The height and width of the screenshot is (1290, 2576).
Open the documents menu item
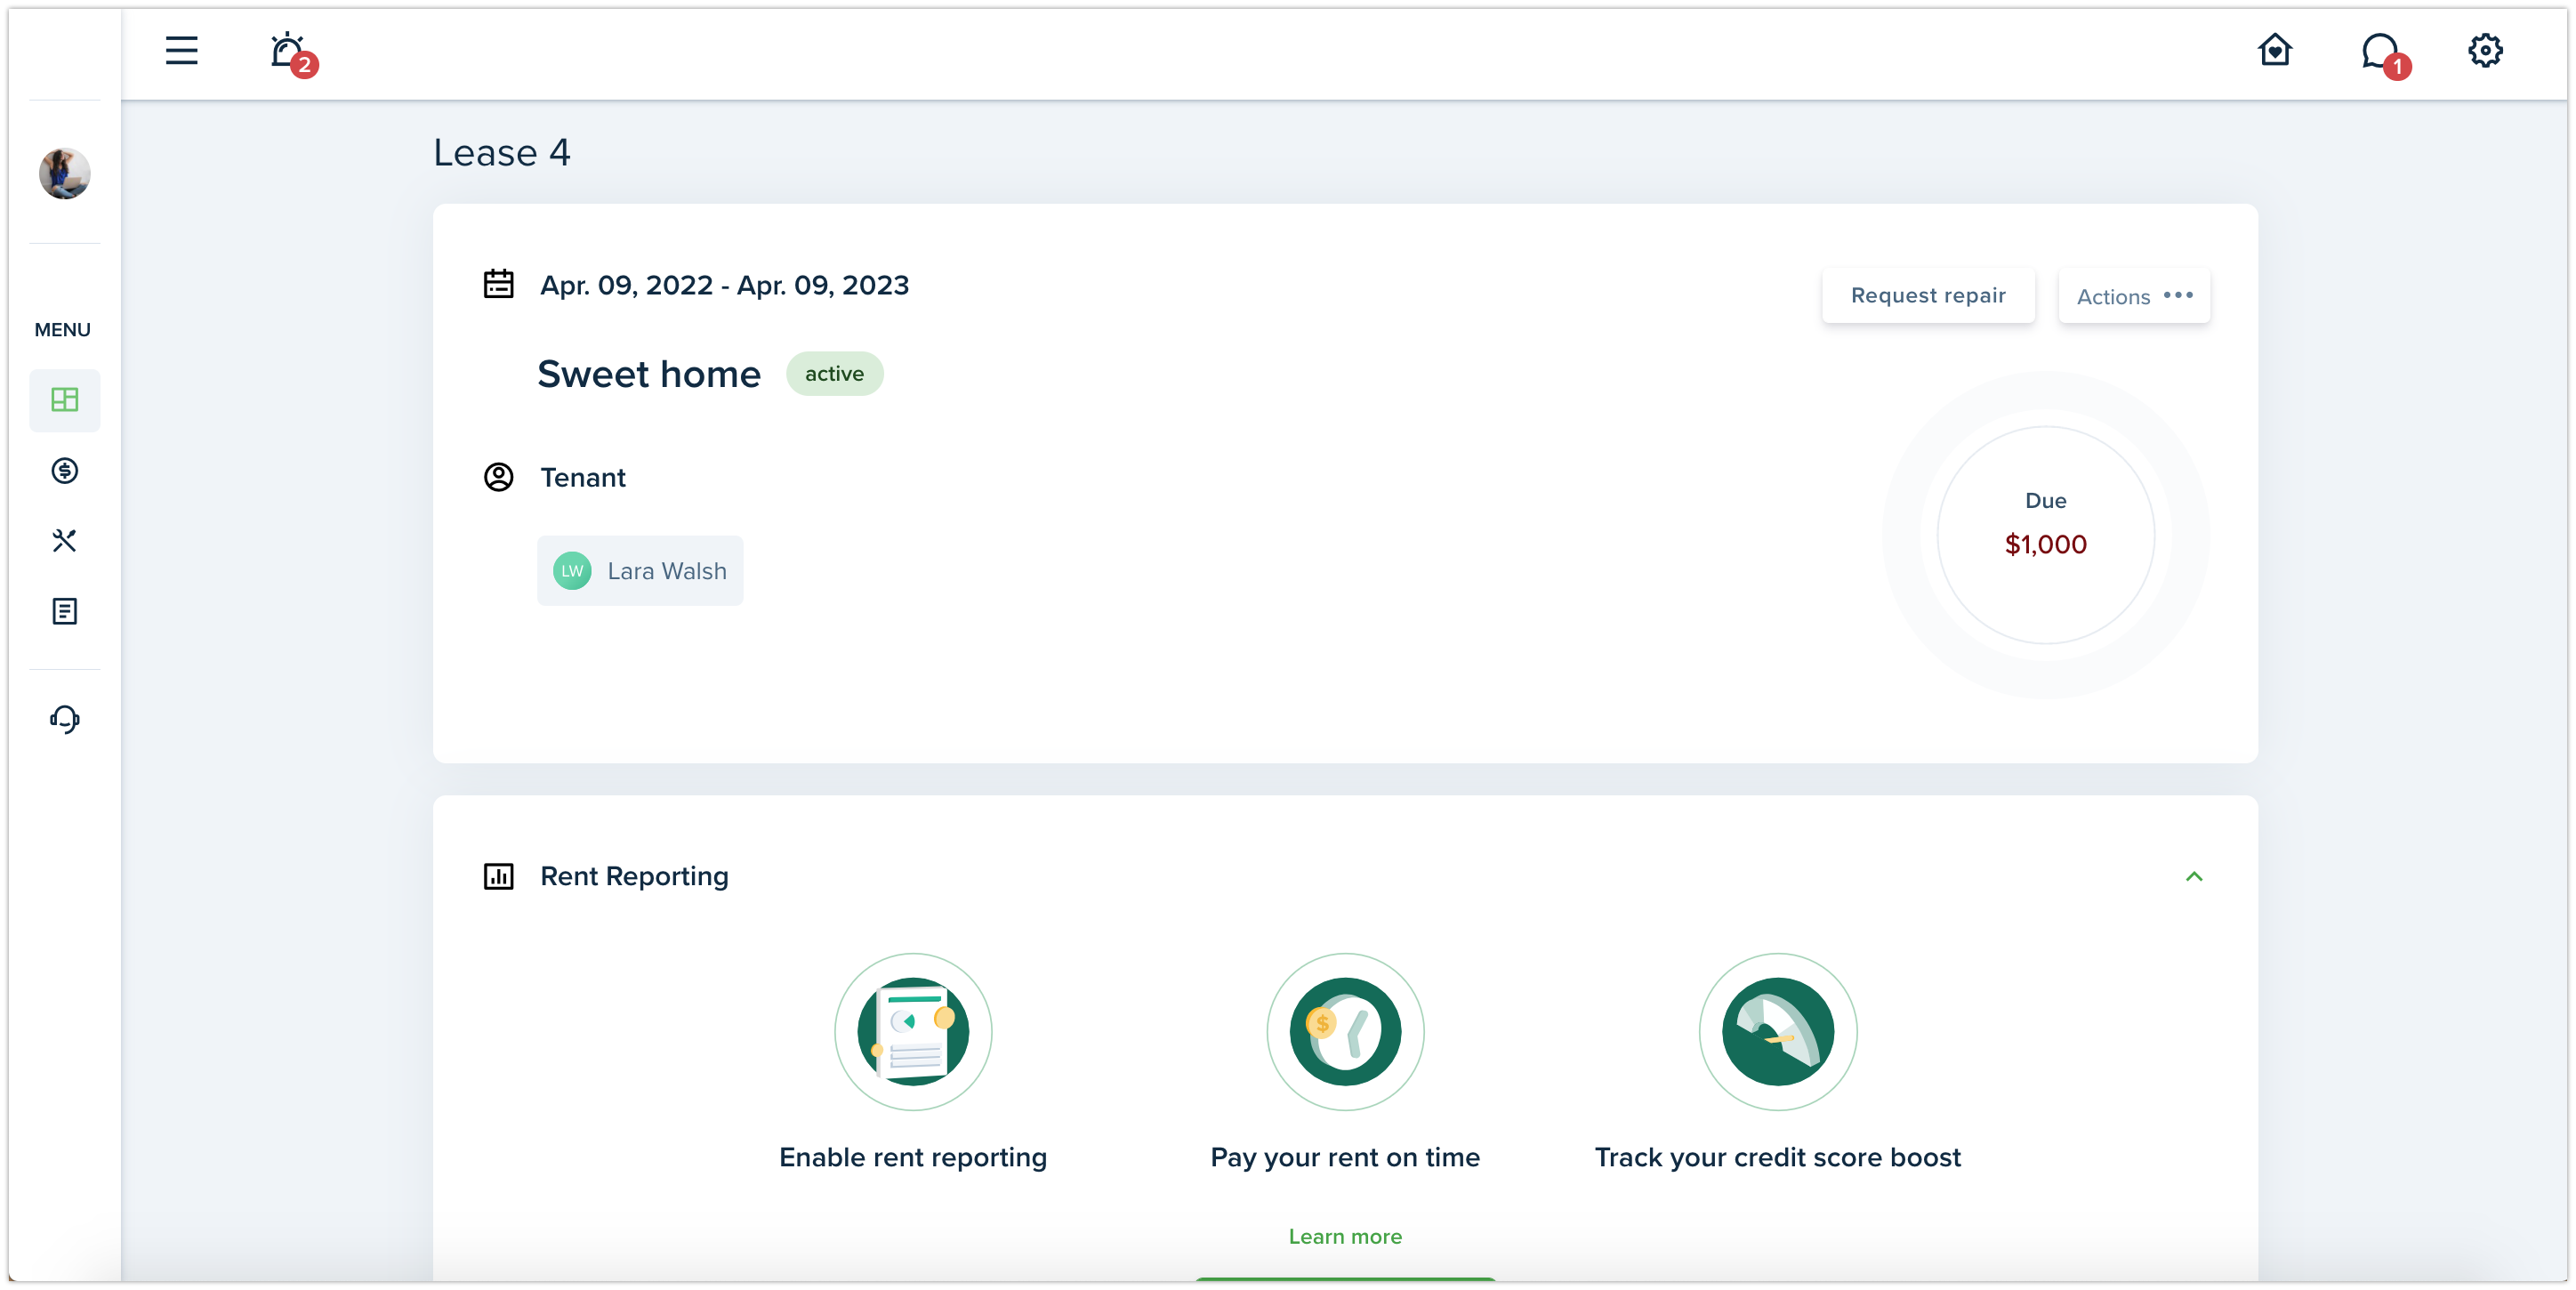click(64, 611)
